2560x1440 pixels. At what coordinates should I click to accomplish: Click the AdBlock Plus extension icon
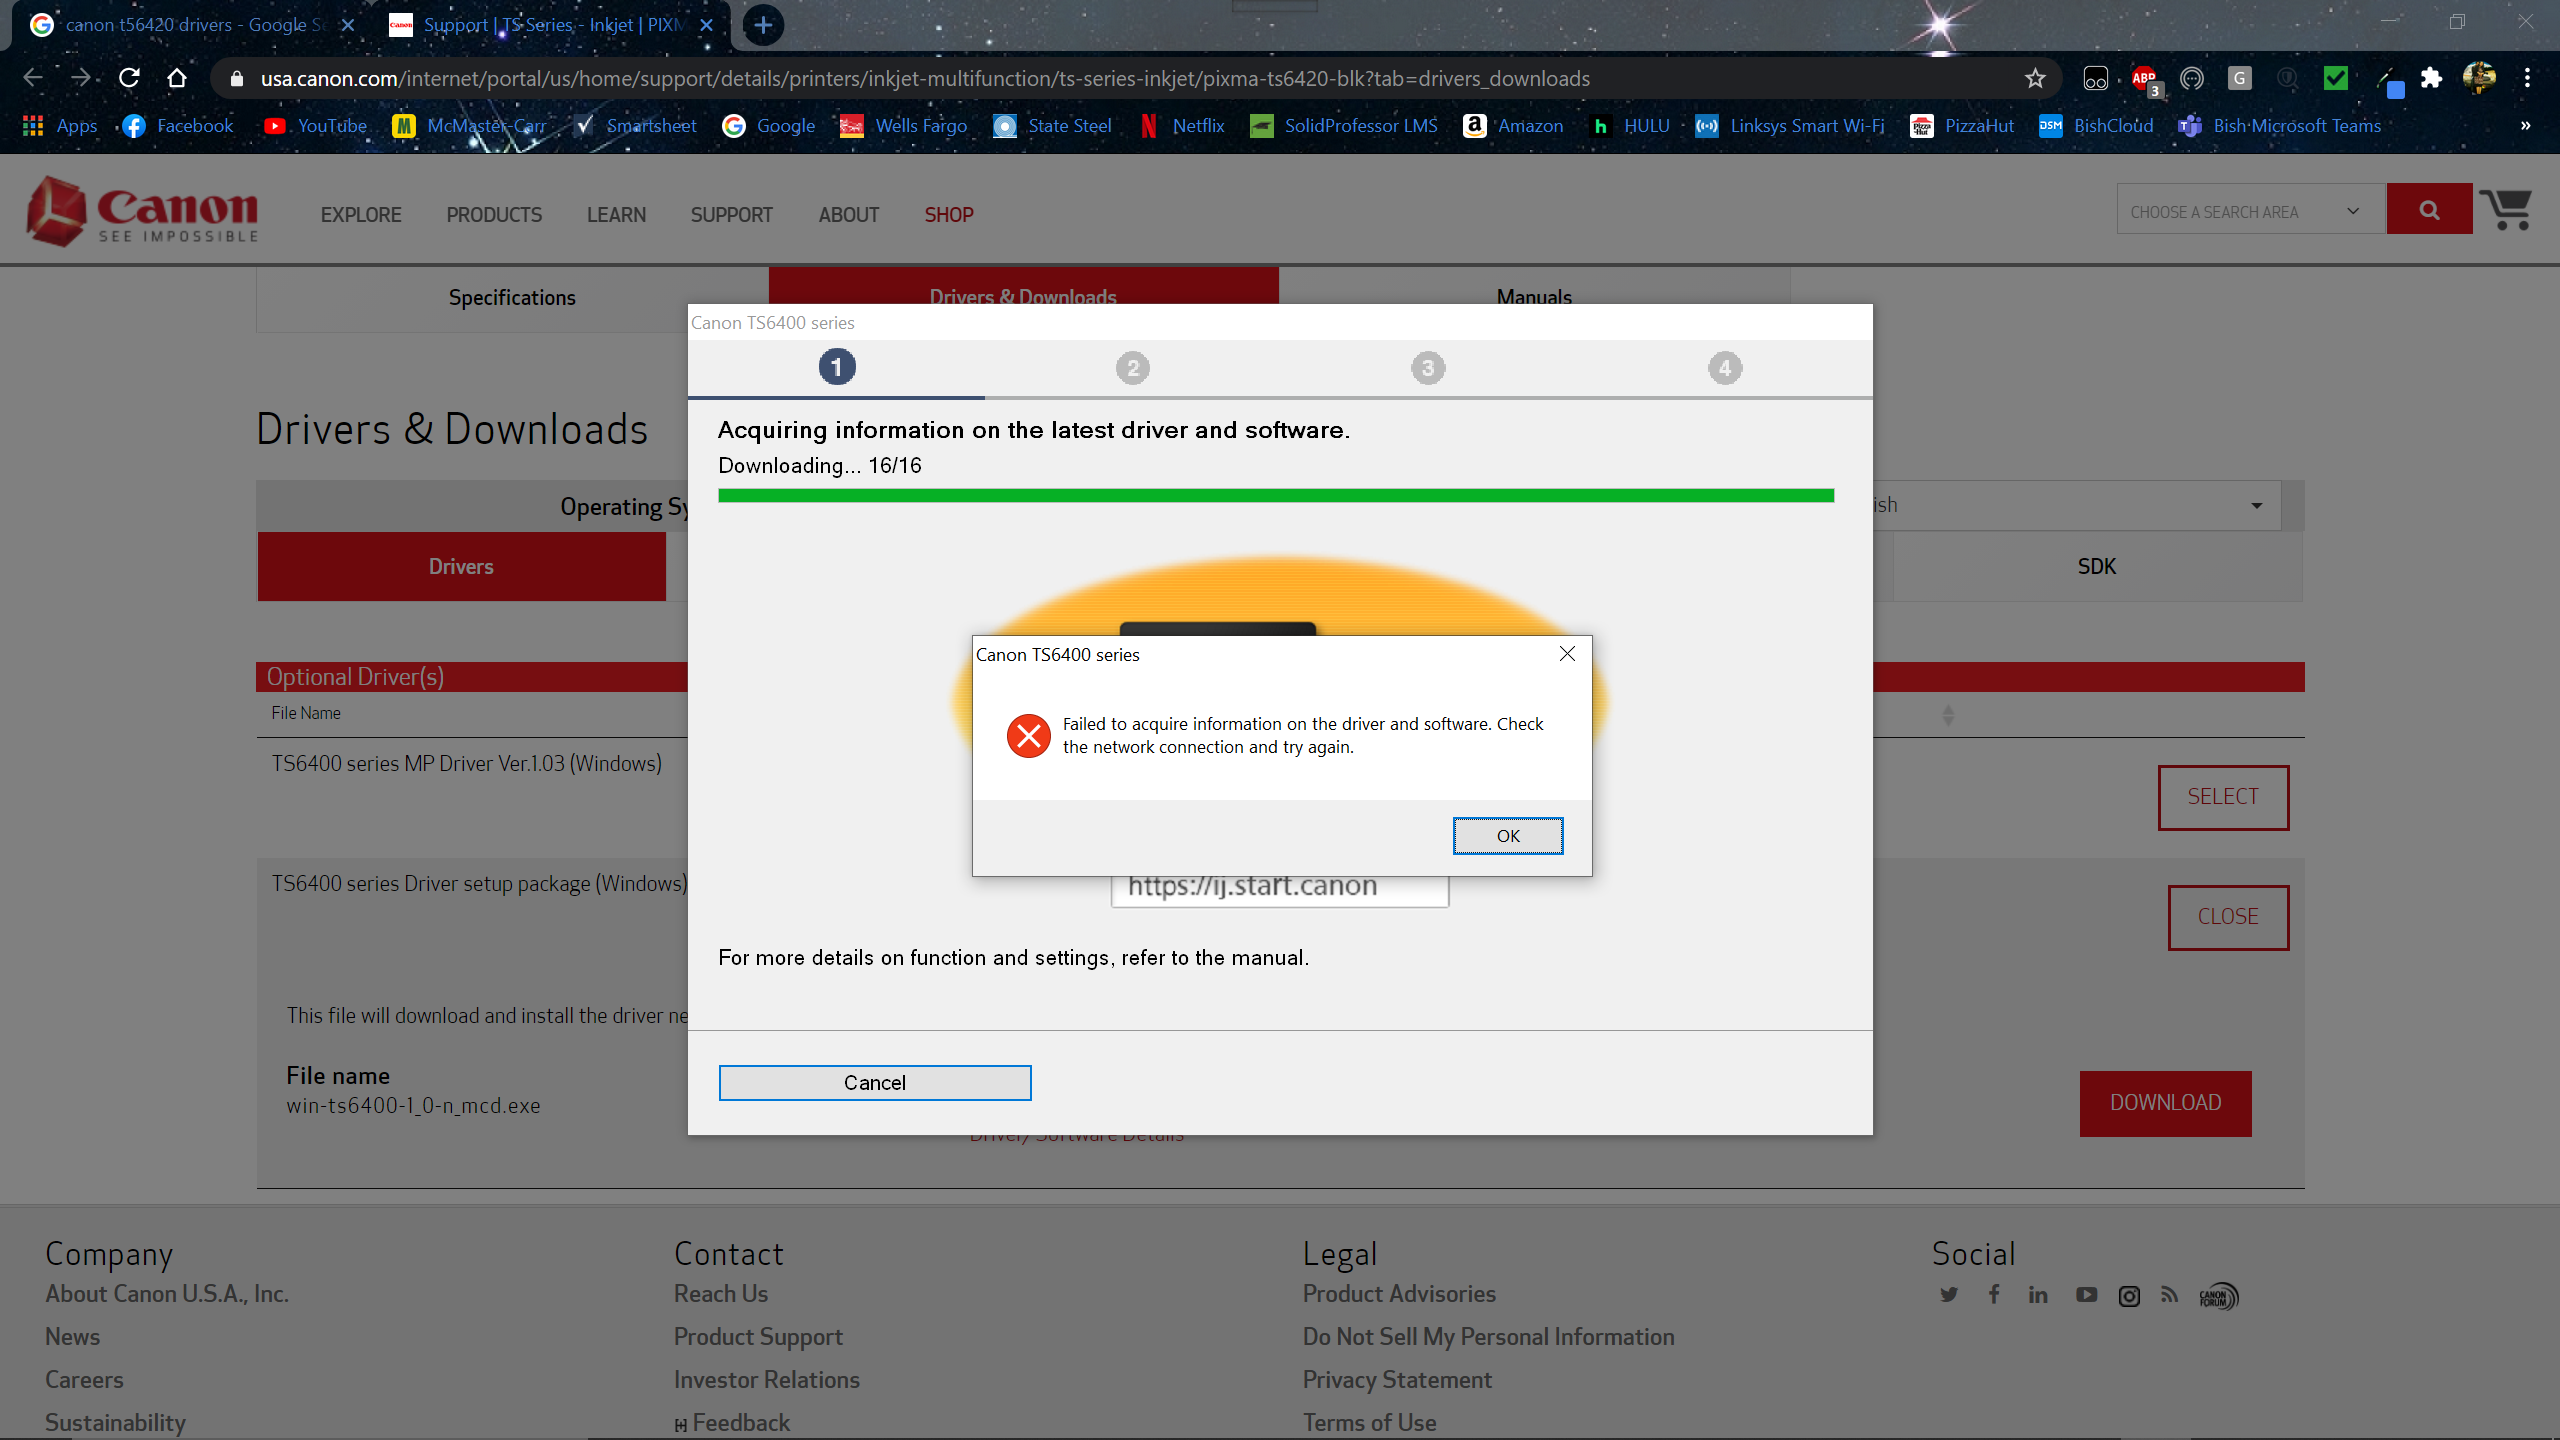[2143, 78]
